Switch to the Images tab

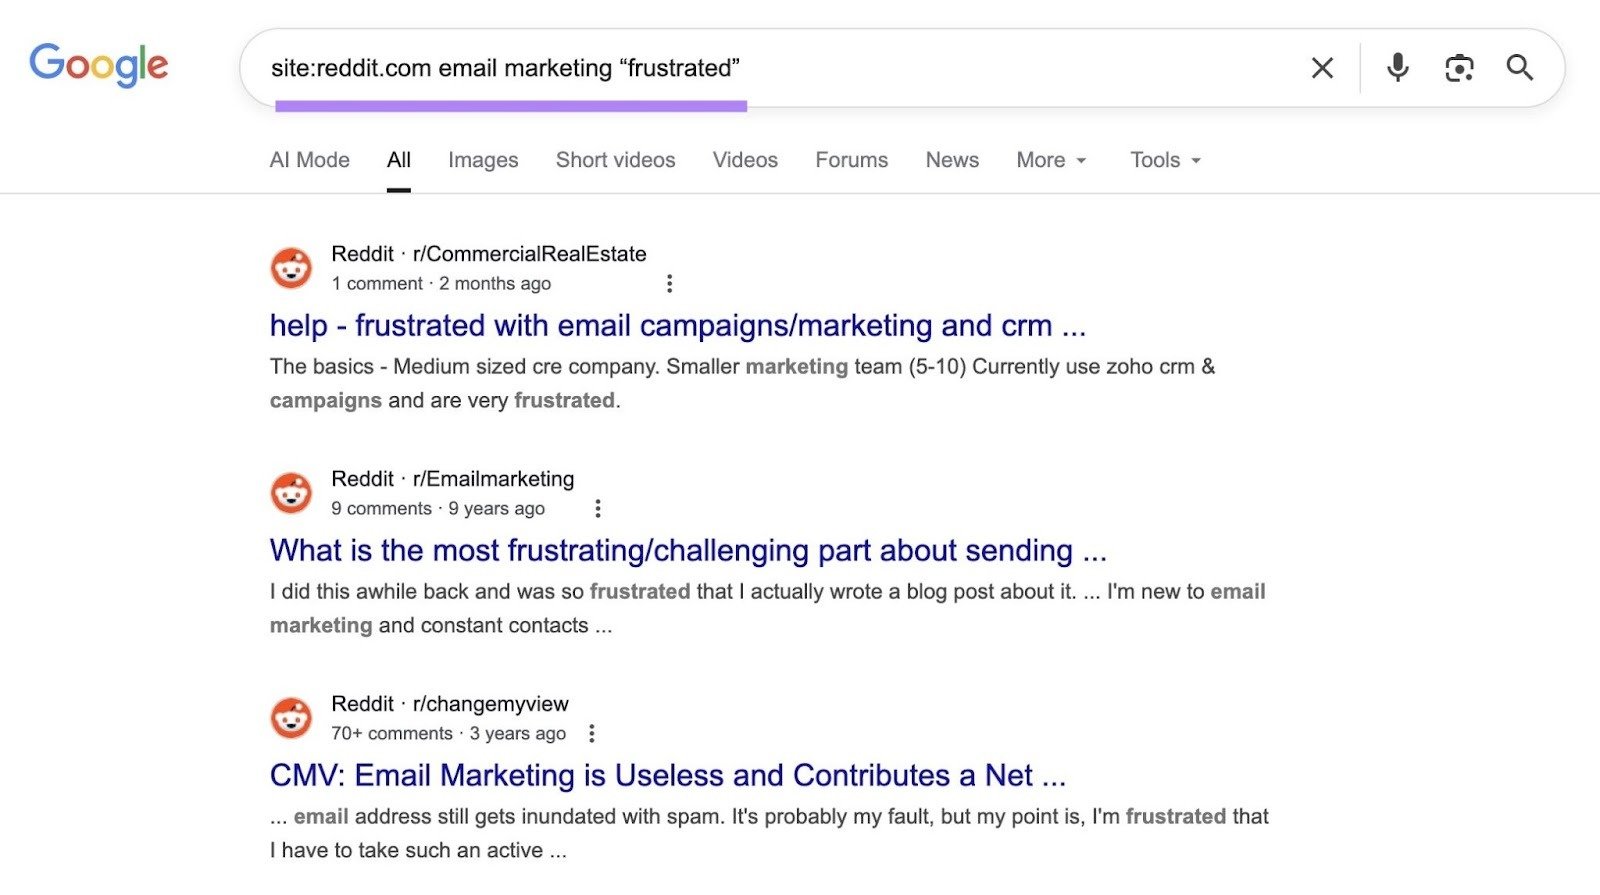pos(483,160)
